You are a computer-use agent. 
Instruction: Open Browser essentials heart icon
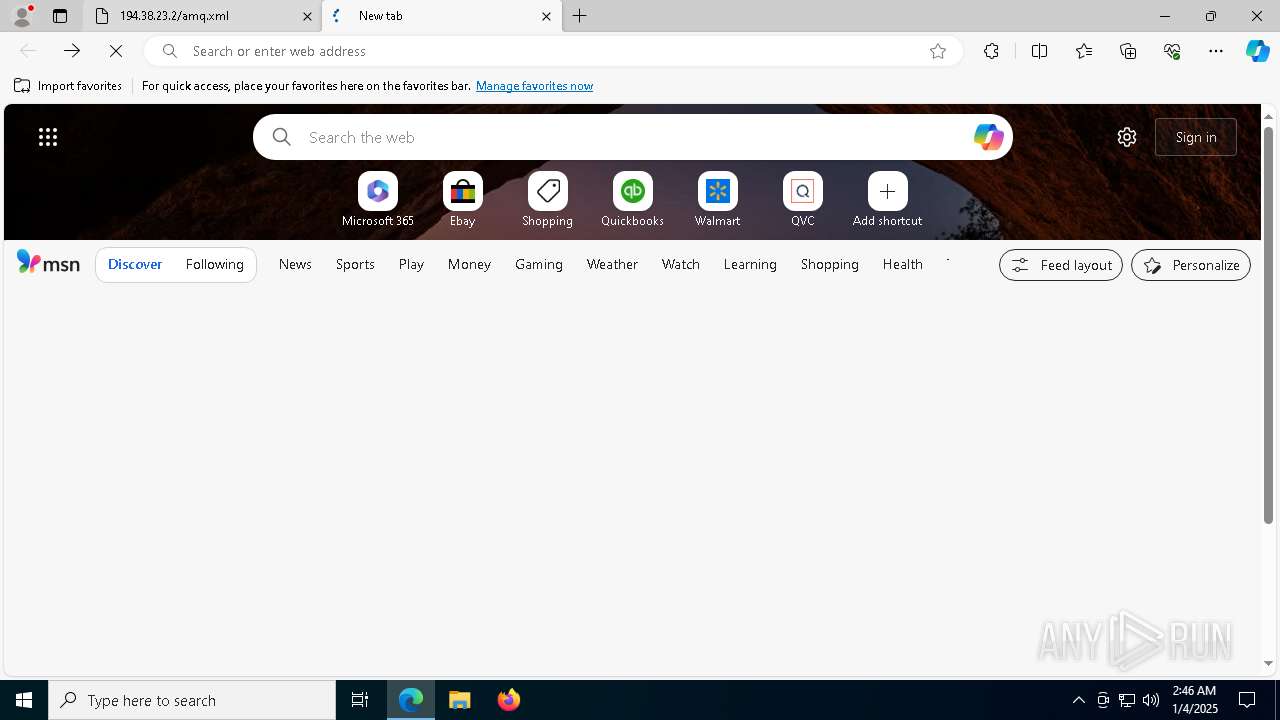(1172, 51)
